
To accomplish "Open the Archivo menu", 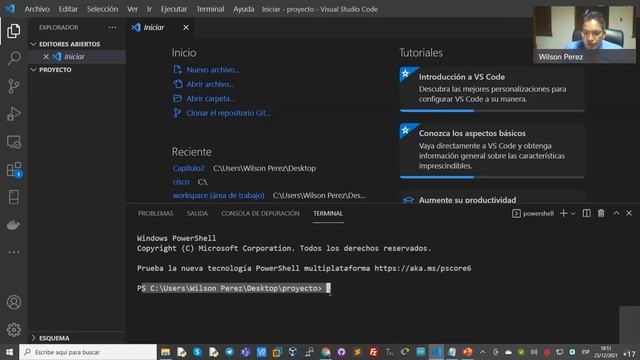I will [x=37, y=9].
